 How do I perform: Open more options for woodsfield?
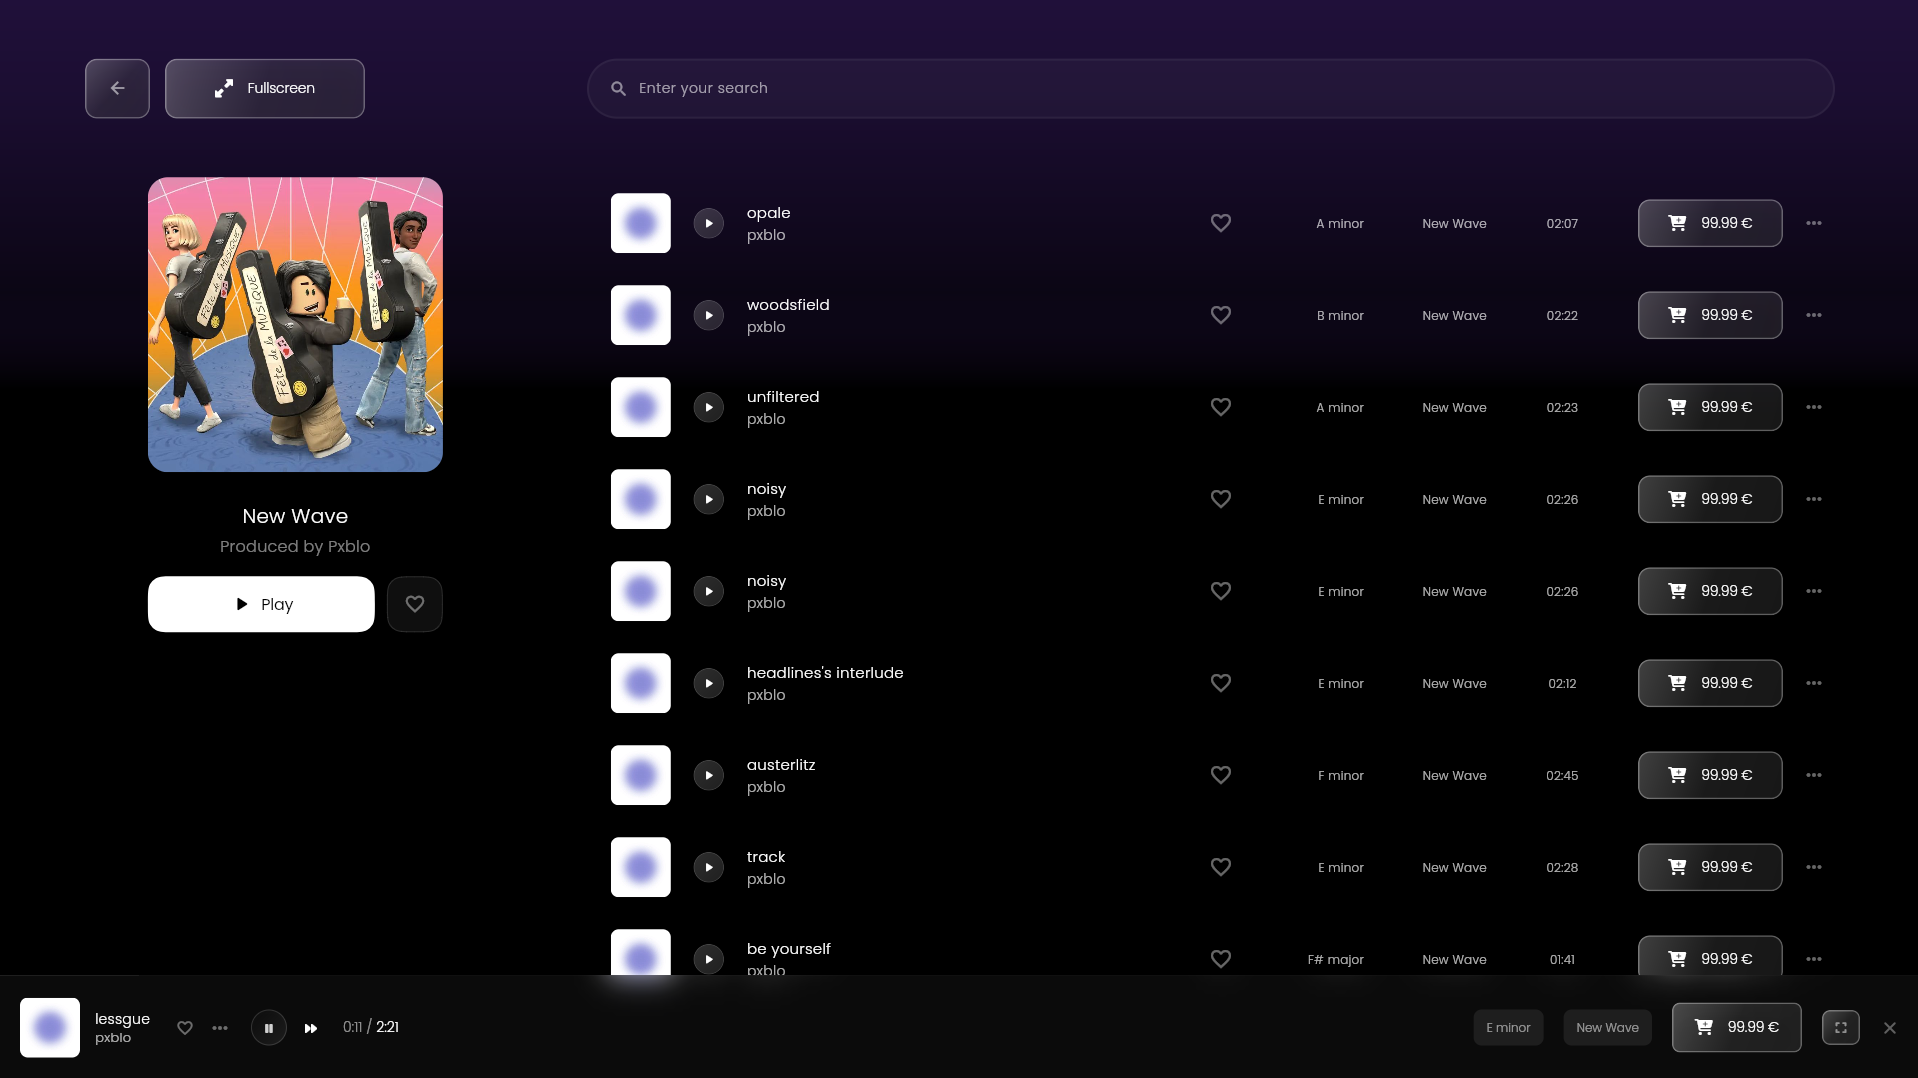coord(1814,315)
